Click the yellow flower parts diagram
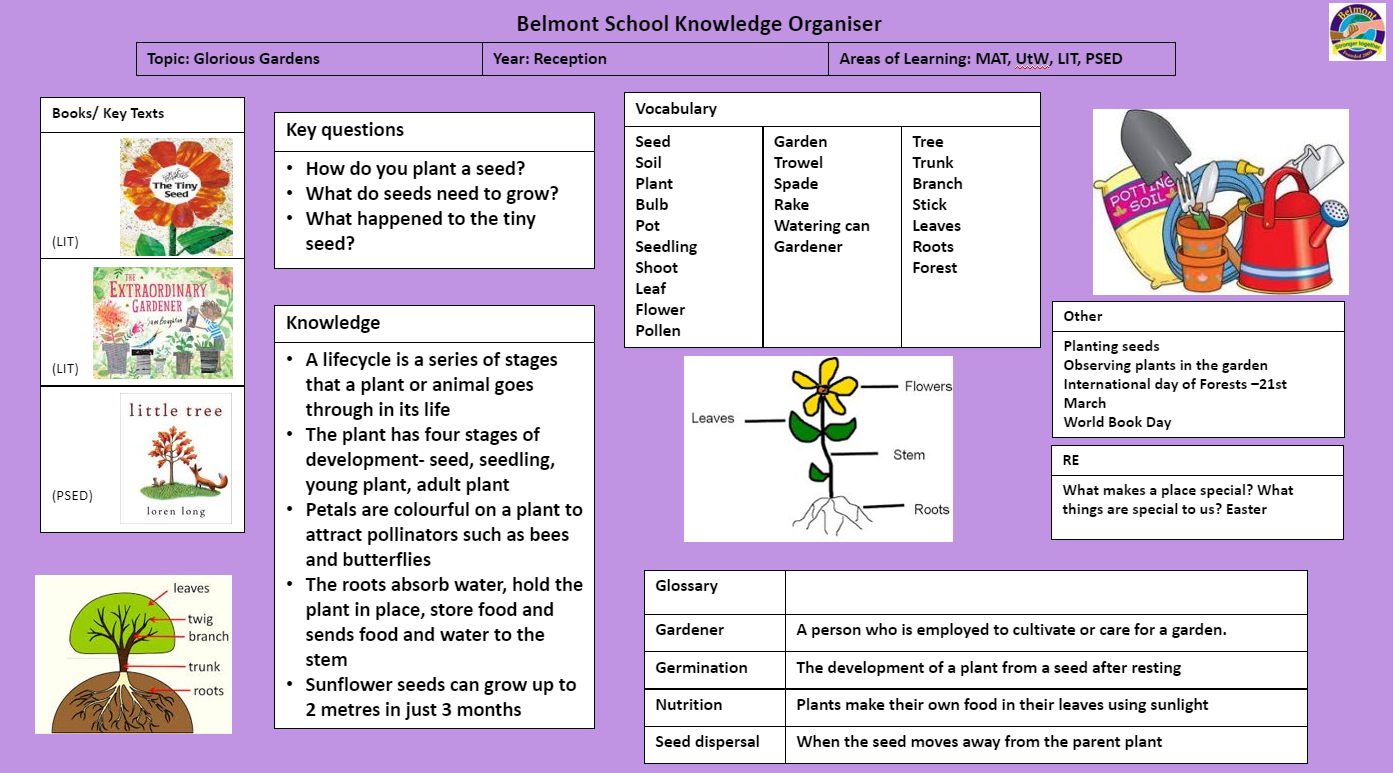Image resolution: width=1393 pixels, height=773 pixels. click(818, 448)
